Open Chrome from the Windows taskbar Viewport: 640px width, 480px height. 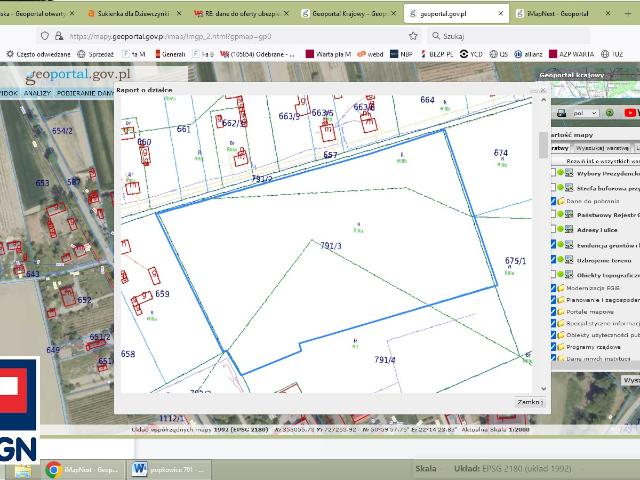pos(53,468)
